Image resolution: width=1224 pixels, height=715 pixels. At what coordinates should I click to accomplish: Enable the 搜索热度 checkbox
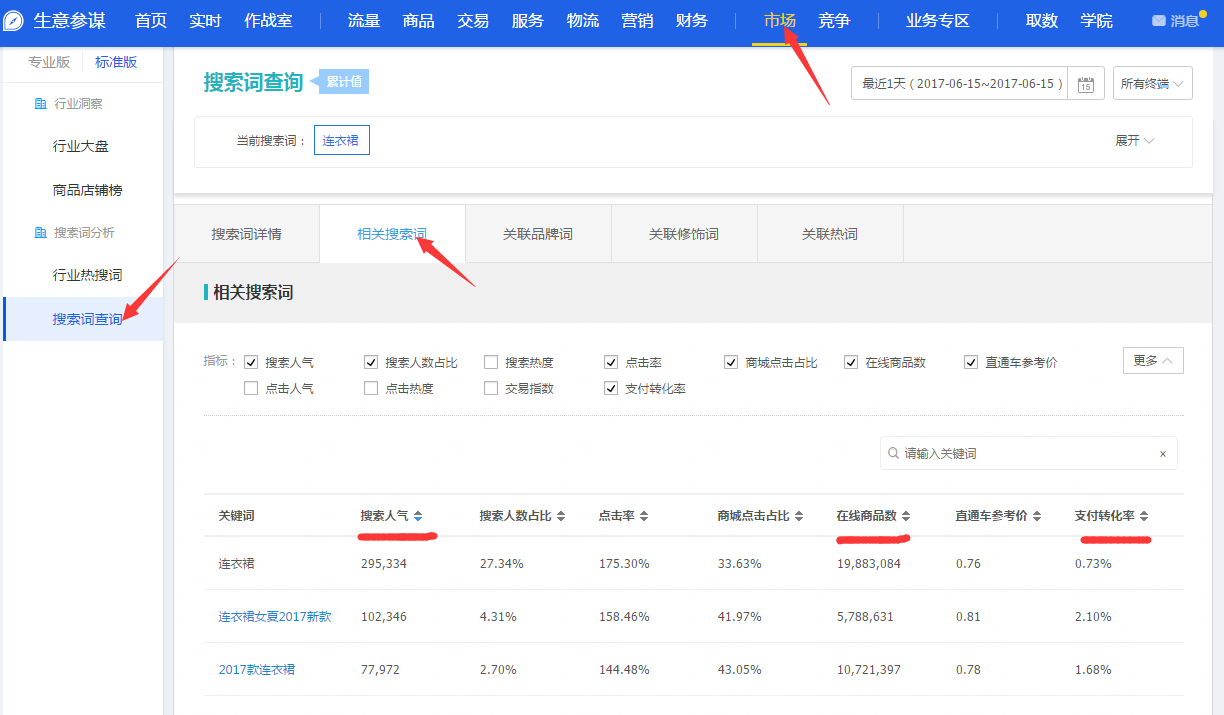pos(491,362)
